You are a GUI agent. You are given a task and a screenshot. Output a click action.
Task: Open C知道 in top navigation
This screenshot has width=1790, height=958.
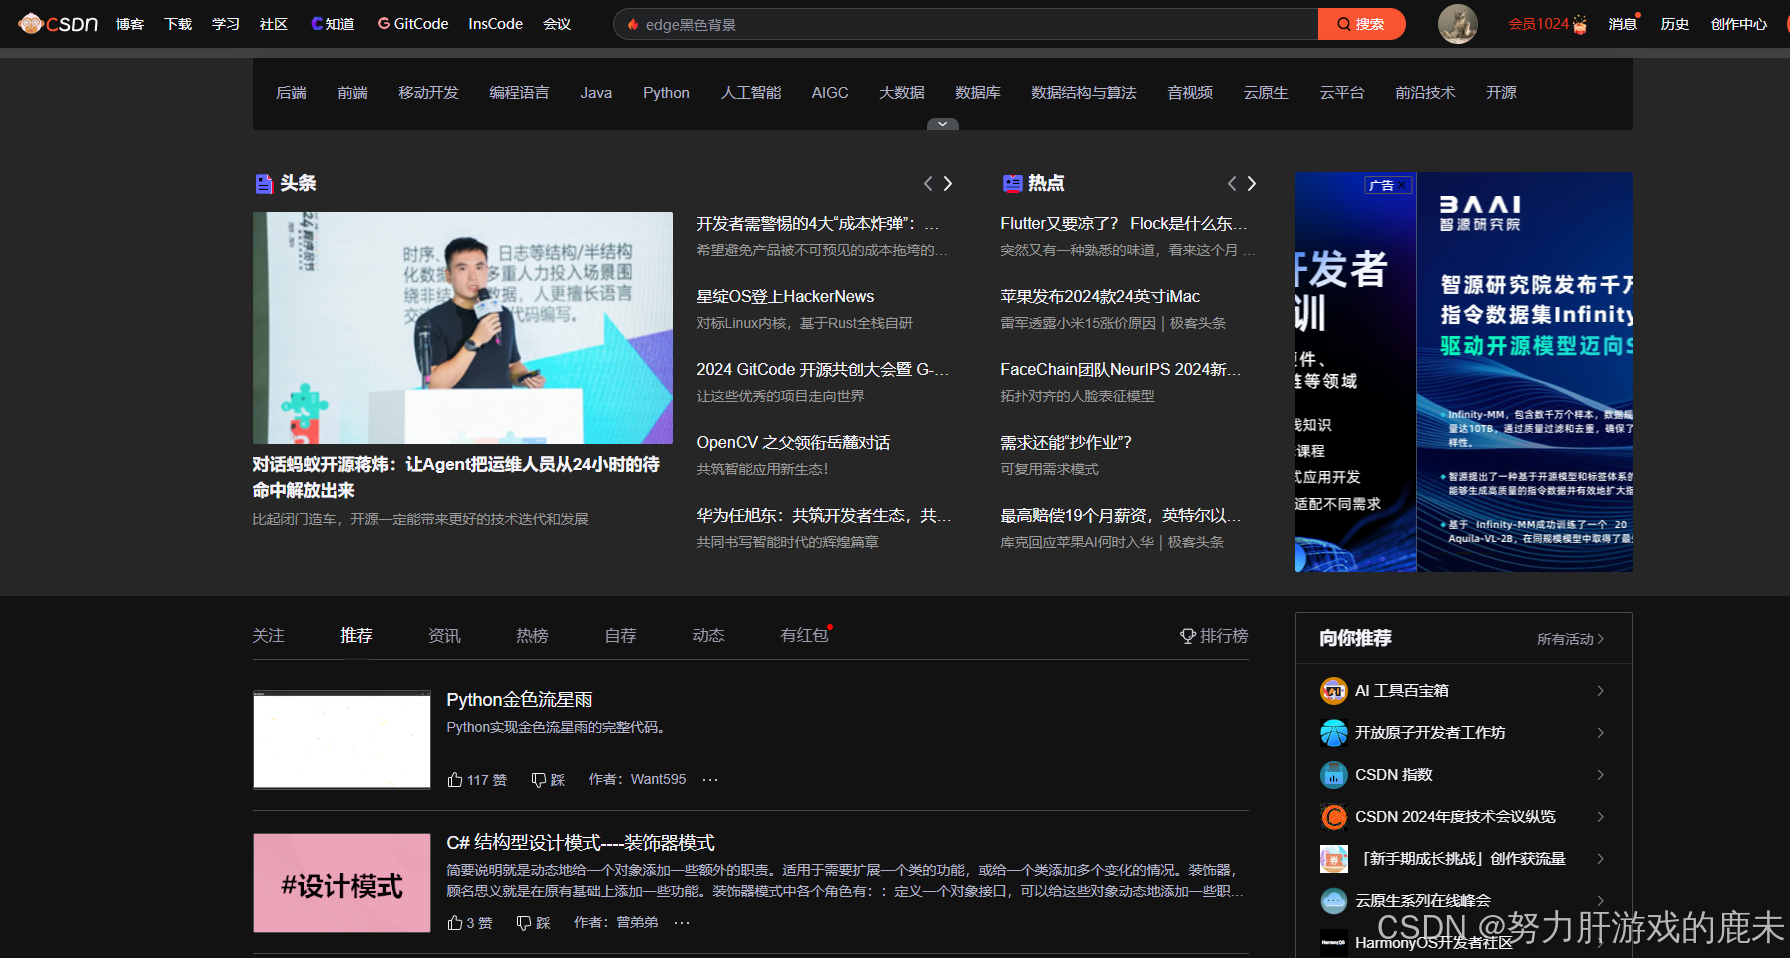(x=333, y=24)
